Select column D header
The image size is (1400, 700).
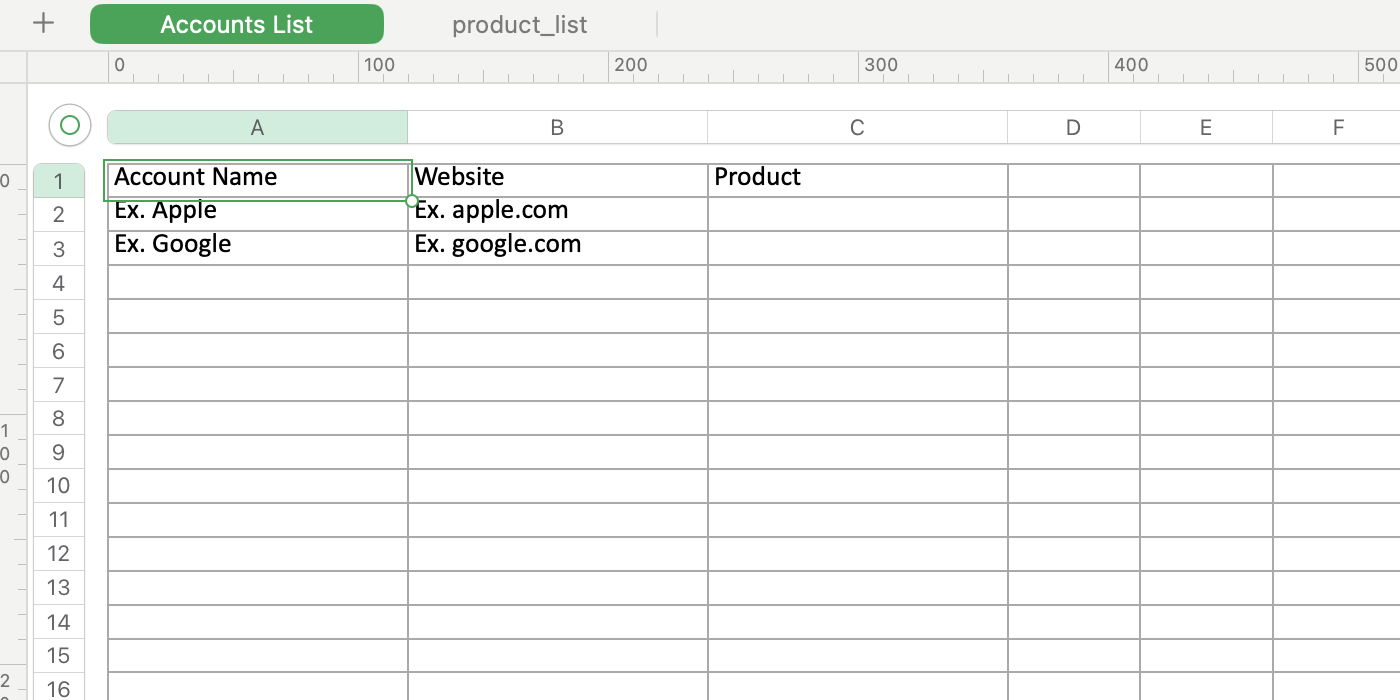point(1073,127)
